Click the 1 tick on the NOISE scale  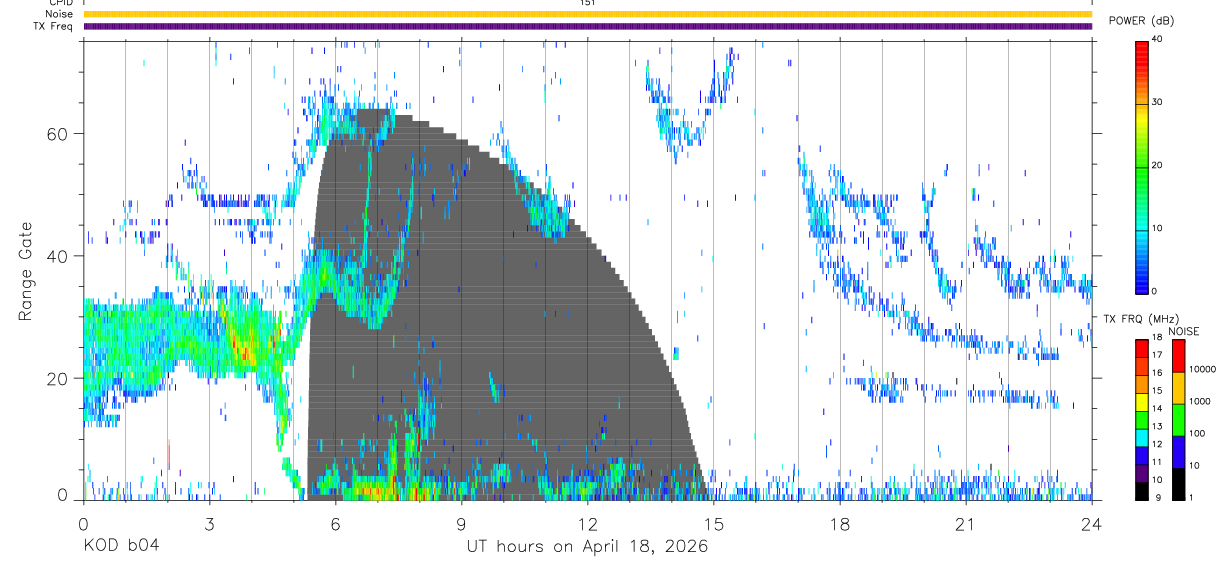click(1193, 497)
